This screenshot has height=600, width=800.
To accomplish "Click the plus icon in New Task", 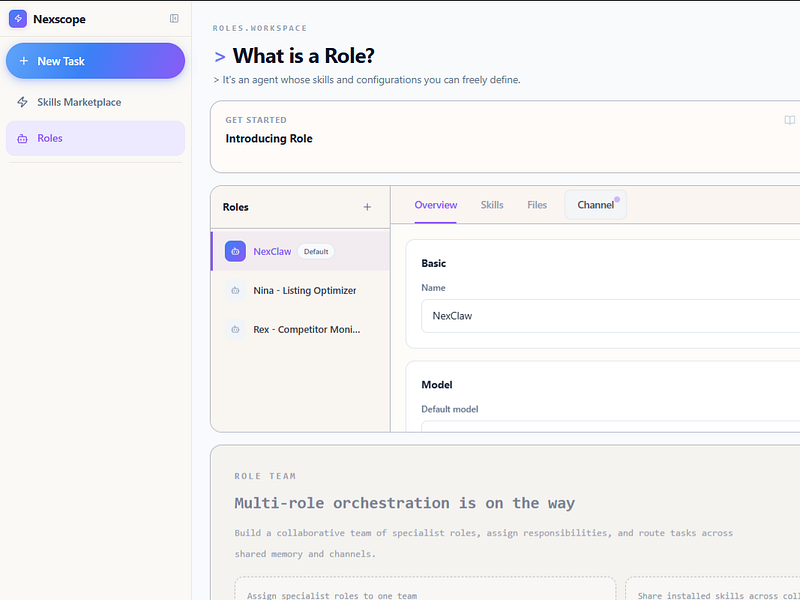I will pos(23,61).
